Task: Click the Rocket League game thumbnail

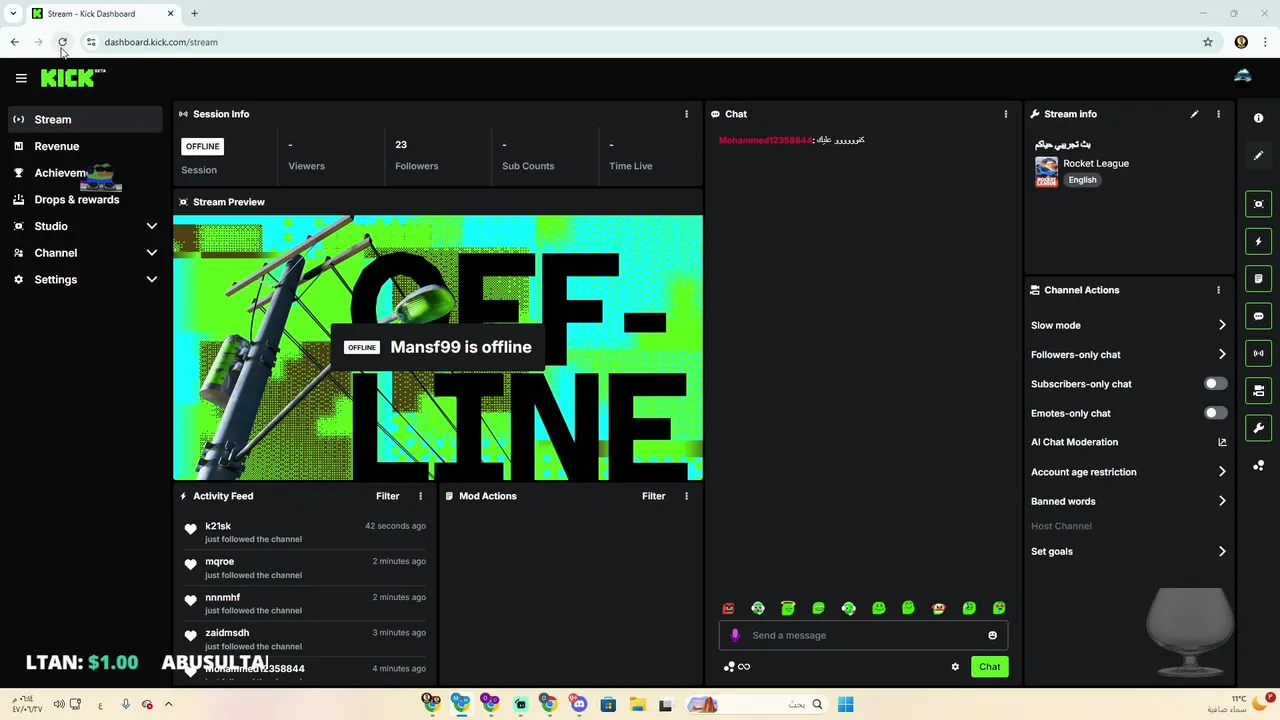Action: click(1046, 172)
